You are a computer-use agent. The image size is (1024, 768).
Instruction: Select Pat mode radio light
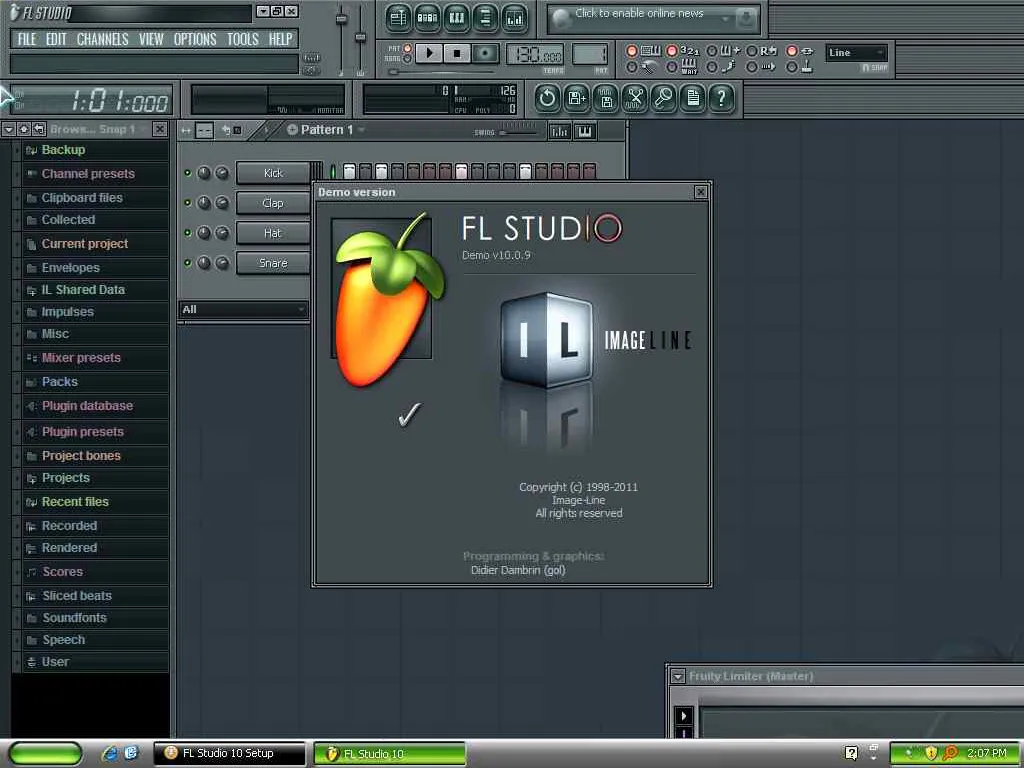tap(408, 48)
